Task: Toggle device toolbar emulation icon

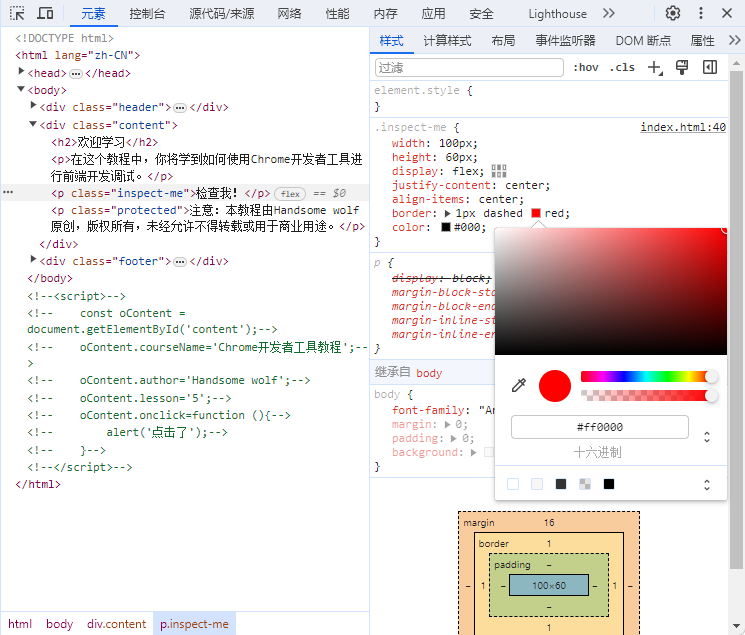Action: click(45, 13)
